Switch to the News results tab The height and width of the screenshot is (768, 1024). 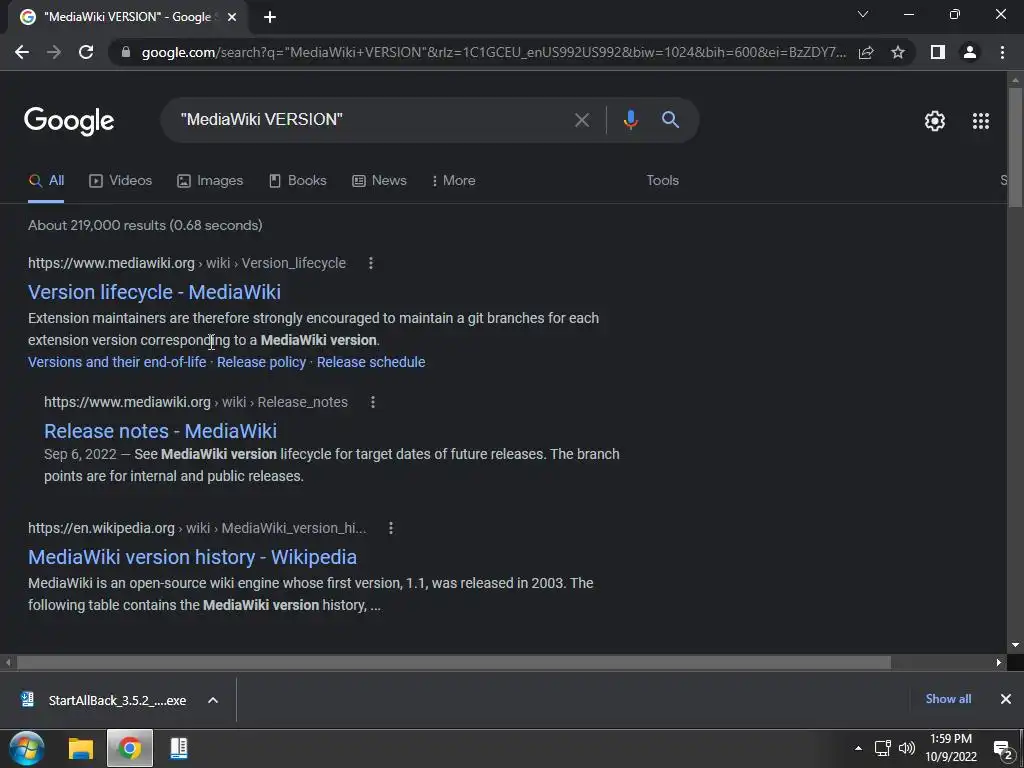[379, 181]
